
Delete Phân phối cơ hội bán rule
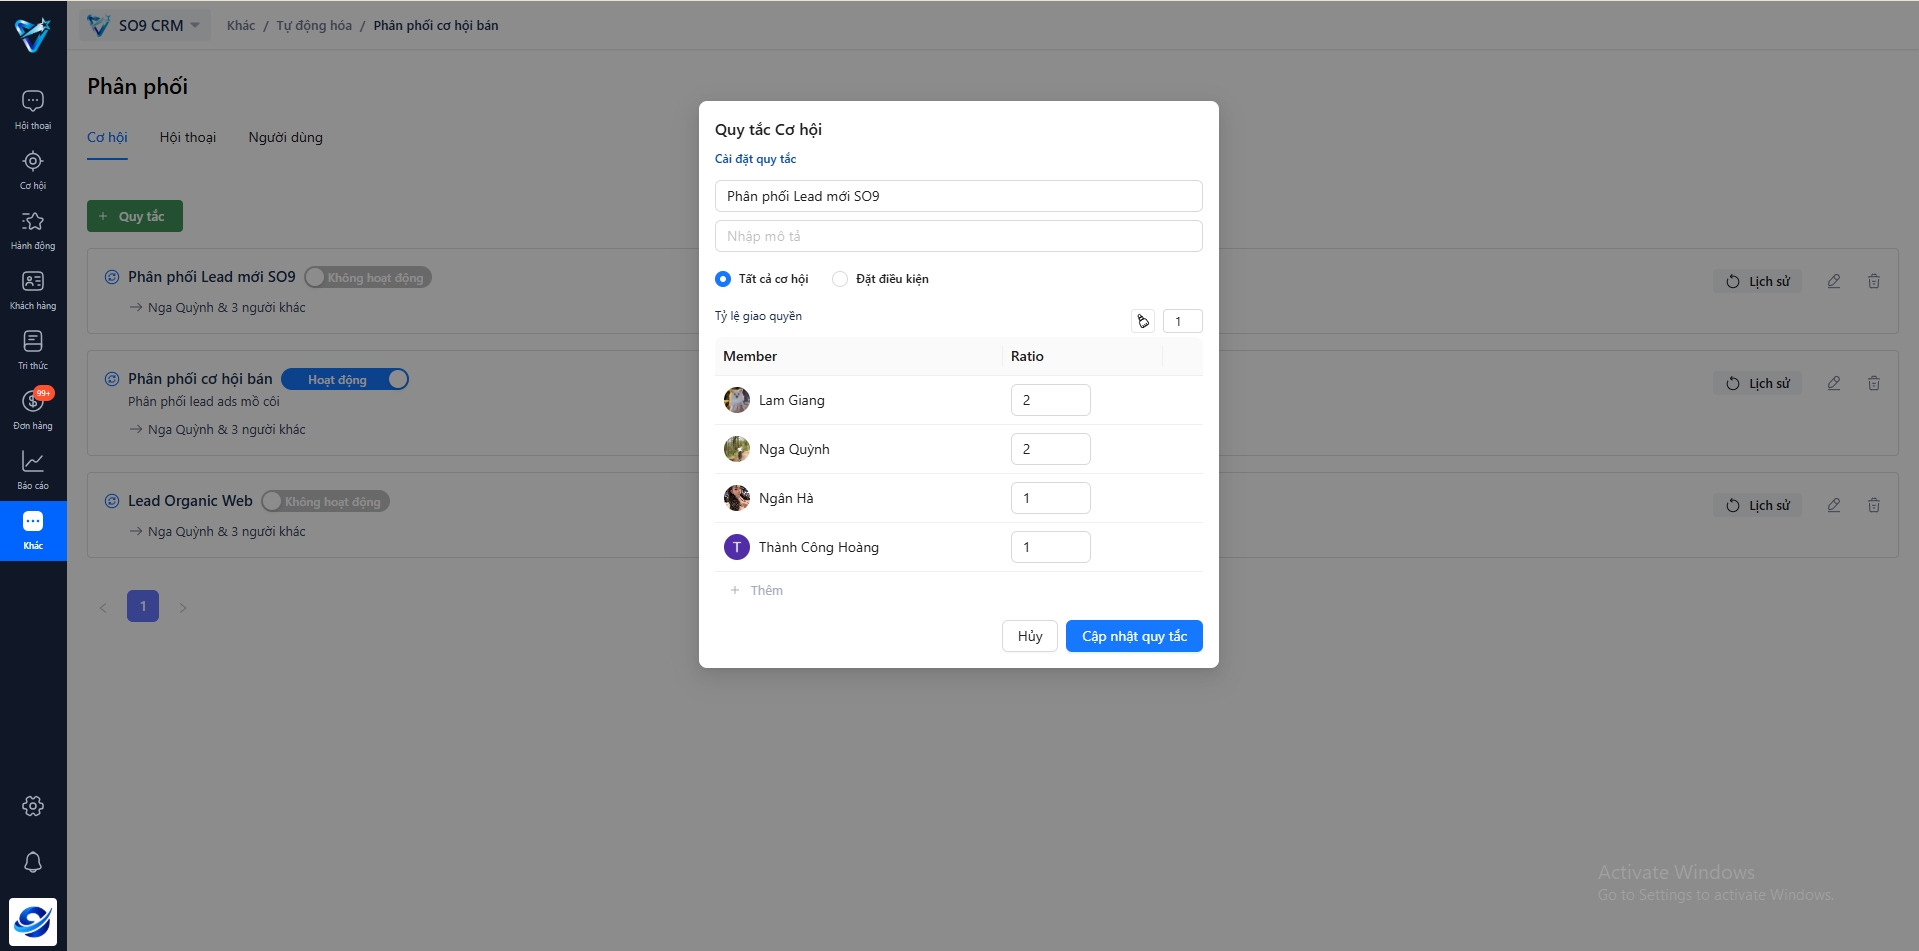1874,383
